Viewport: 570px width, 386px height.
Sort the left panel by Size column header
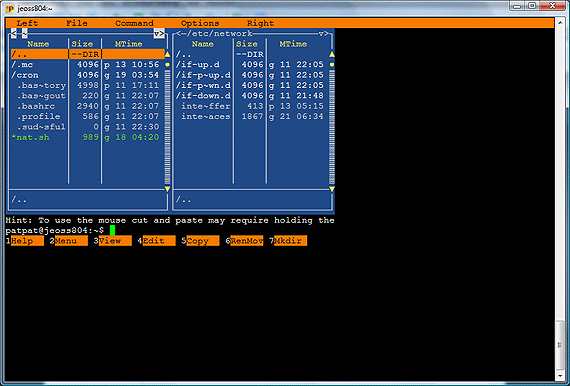pos(82,44)
